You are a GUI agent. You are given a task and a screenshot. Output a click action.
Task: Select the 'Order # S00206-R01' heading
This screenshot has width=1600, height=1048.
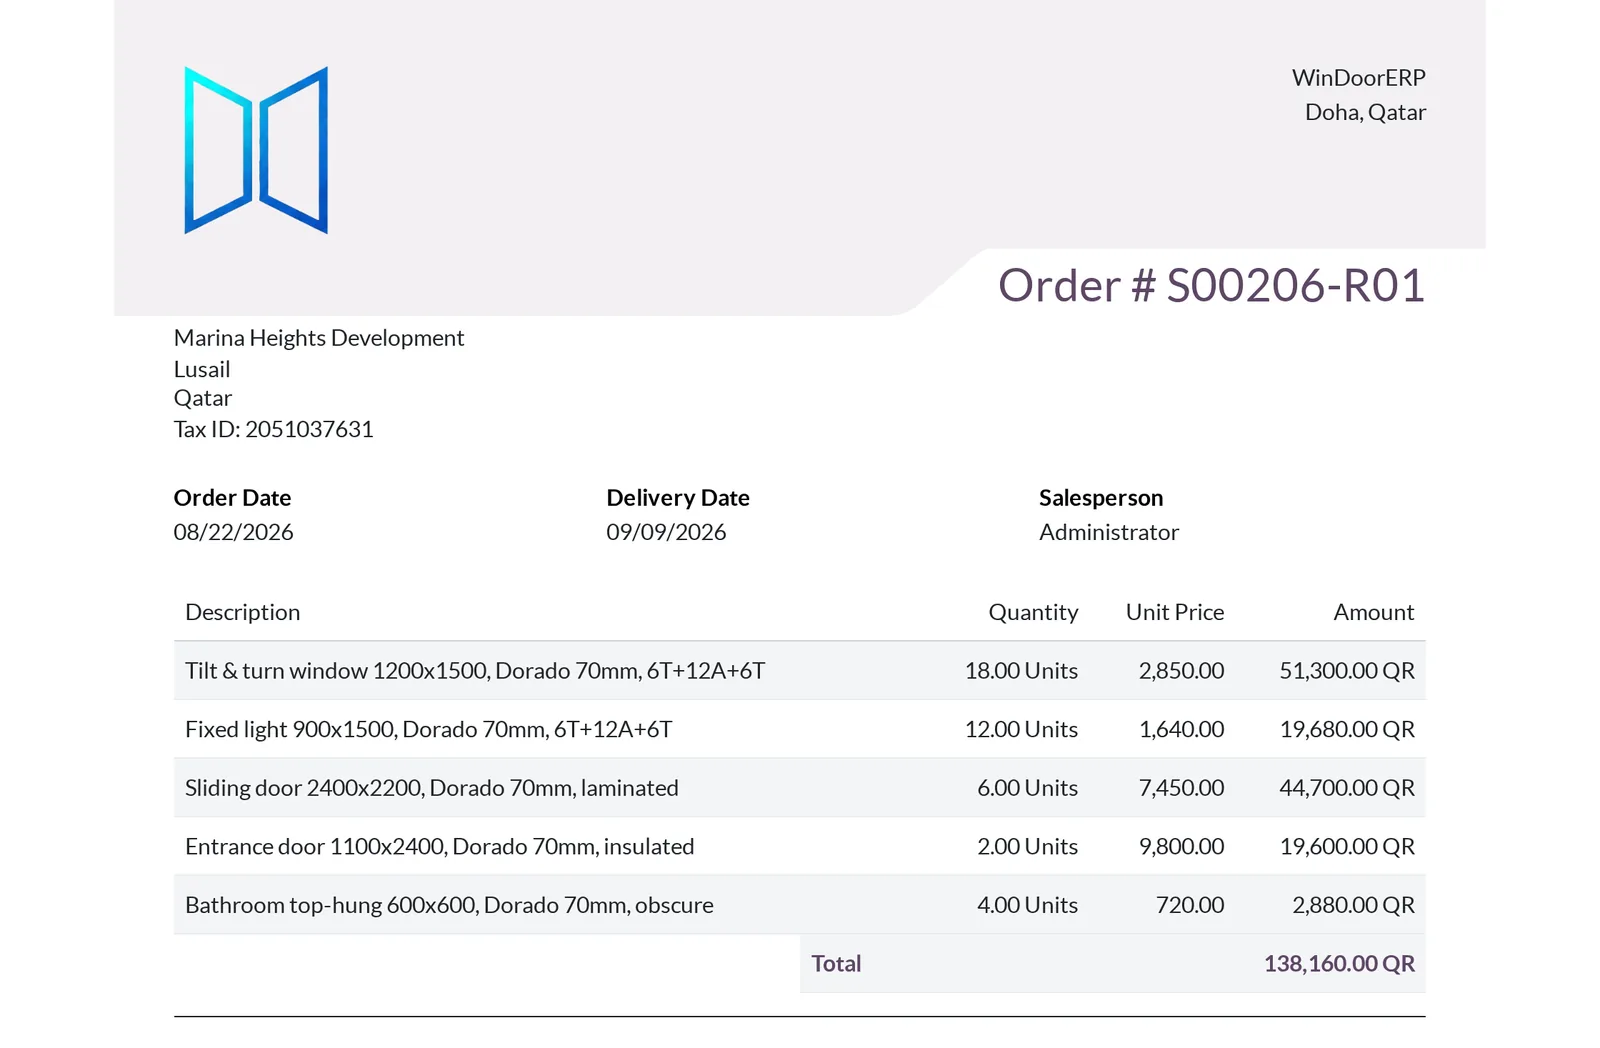(x=1211, y=286)
